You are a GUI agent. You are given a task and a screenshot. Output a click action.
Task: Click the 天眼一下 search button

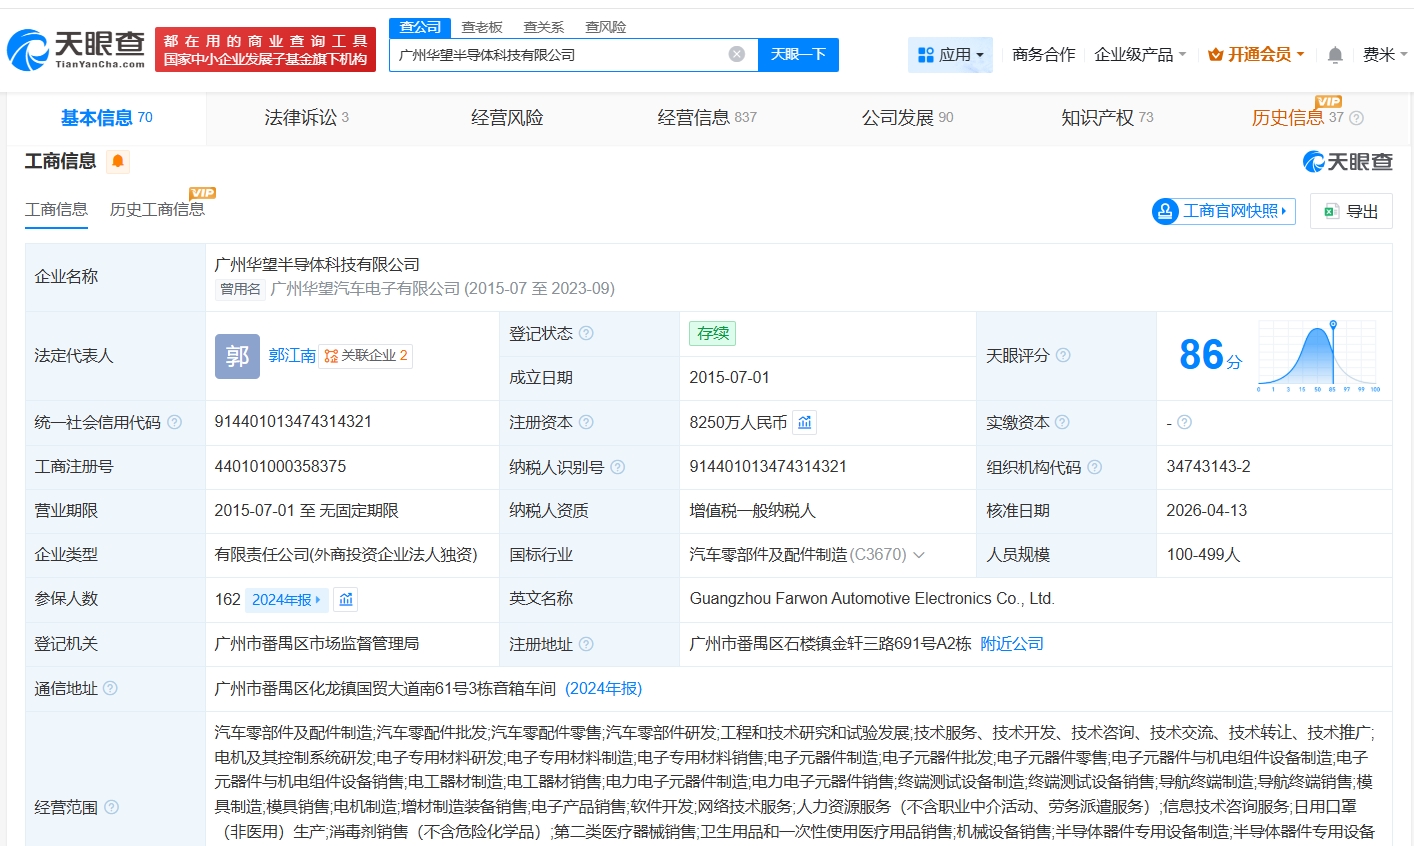coord(798,55)
